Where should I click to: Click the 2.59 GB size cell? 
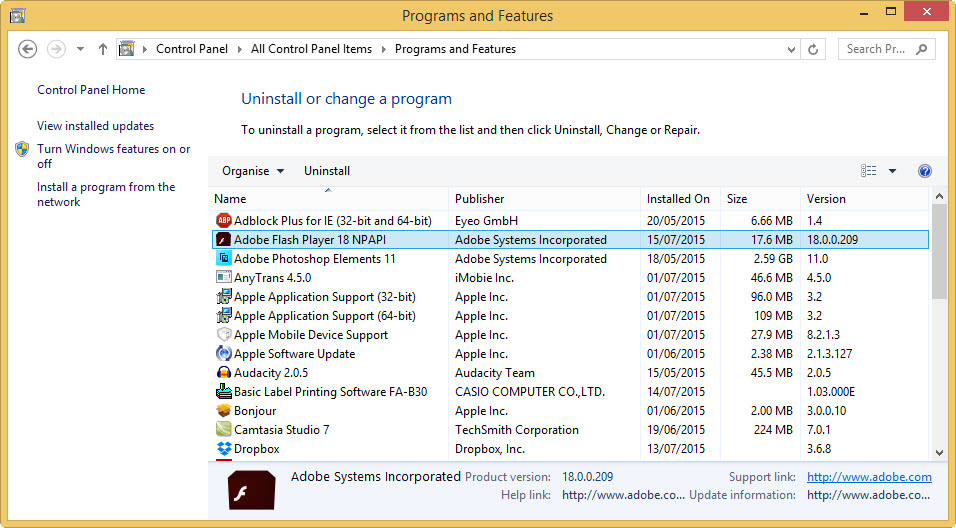773,259
